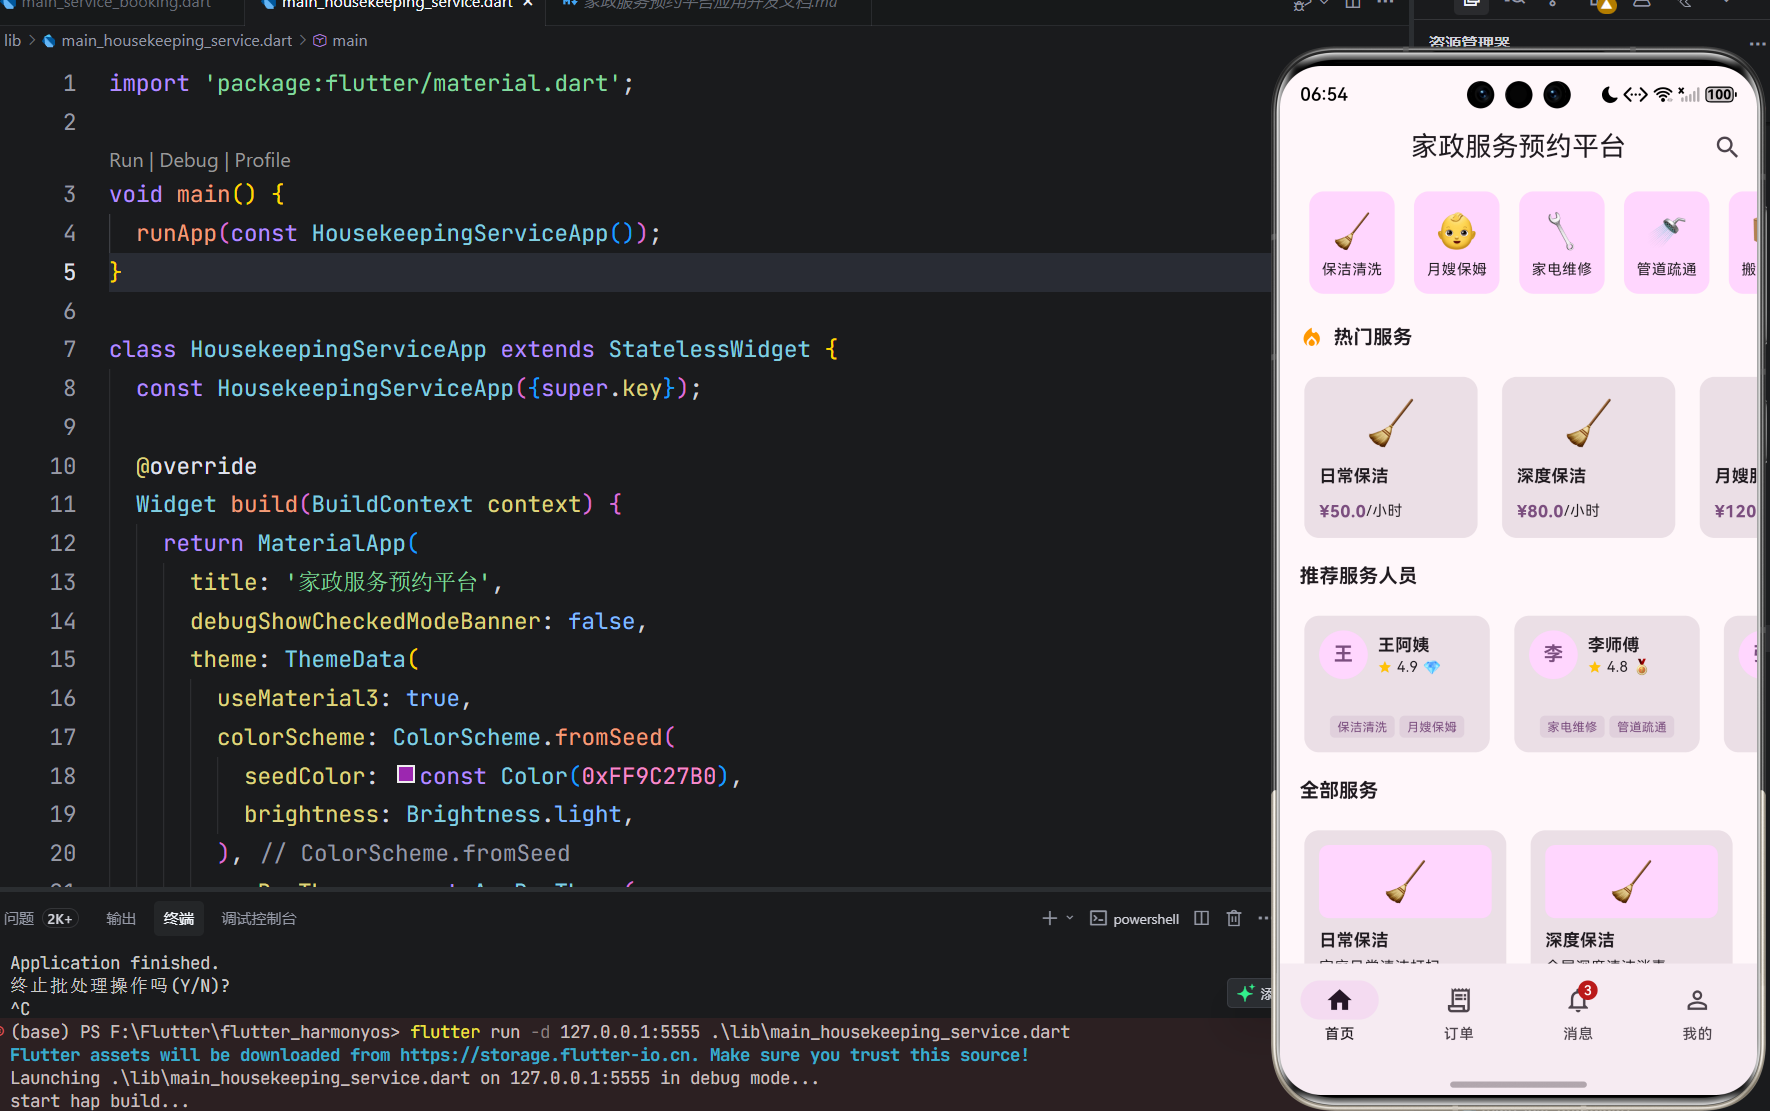The image size is (1770, 1111).
Task: Click the 全部服务 section heading
Action: [x=1339, y=790]
